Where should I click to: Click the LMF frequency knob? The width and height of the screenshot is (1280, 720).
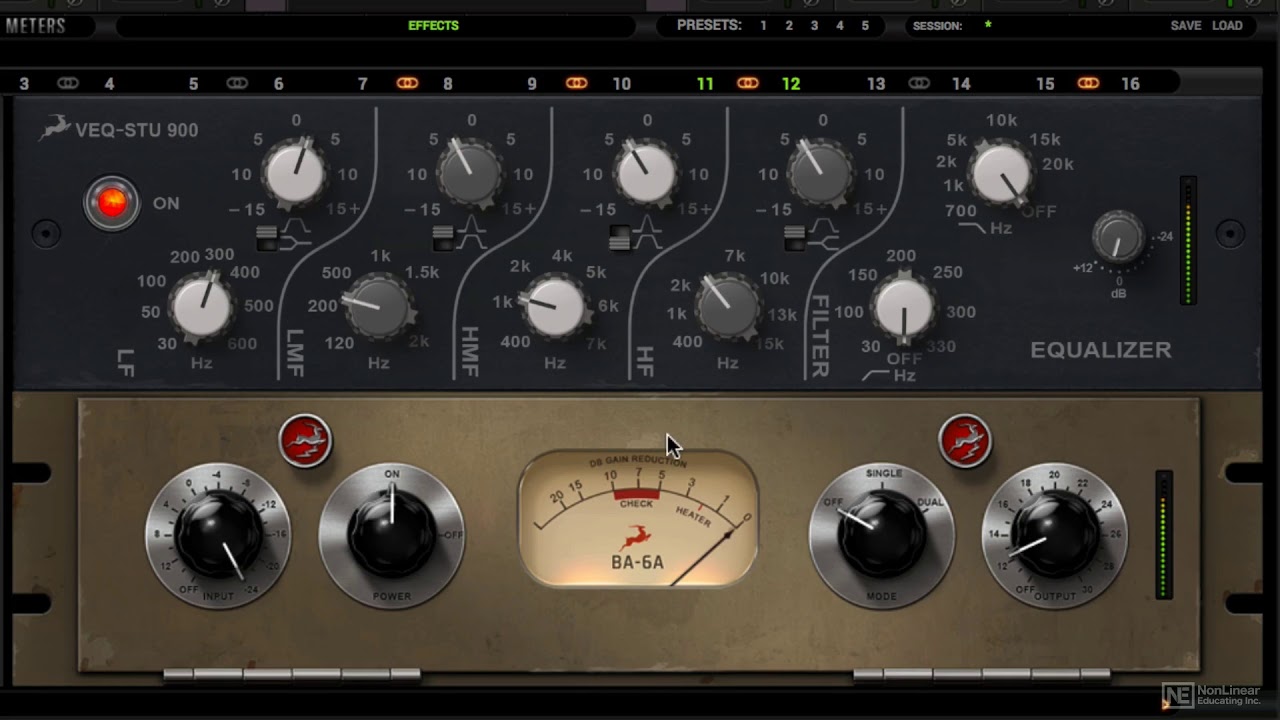tap(379, 306)
